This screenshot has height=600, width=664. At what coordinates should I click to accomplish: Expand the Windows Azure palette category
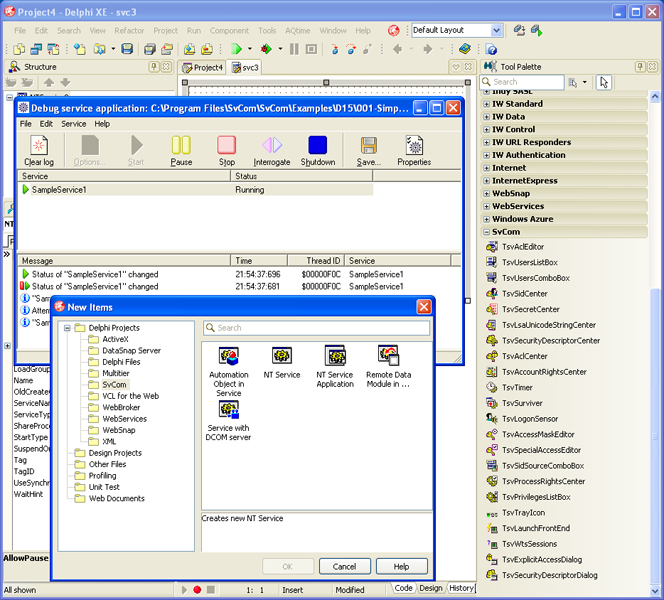tap(487, 219)
